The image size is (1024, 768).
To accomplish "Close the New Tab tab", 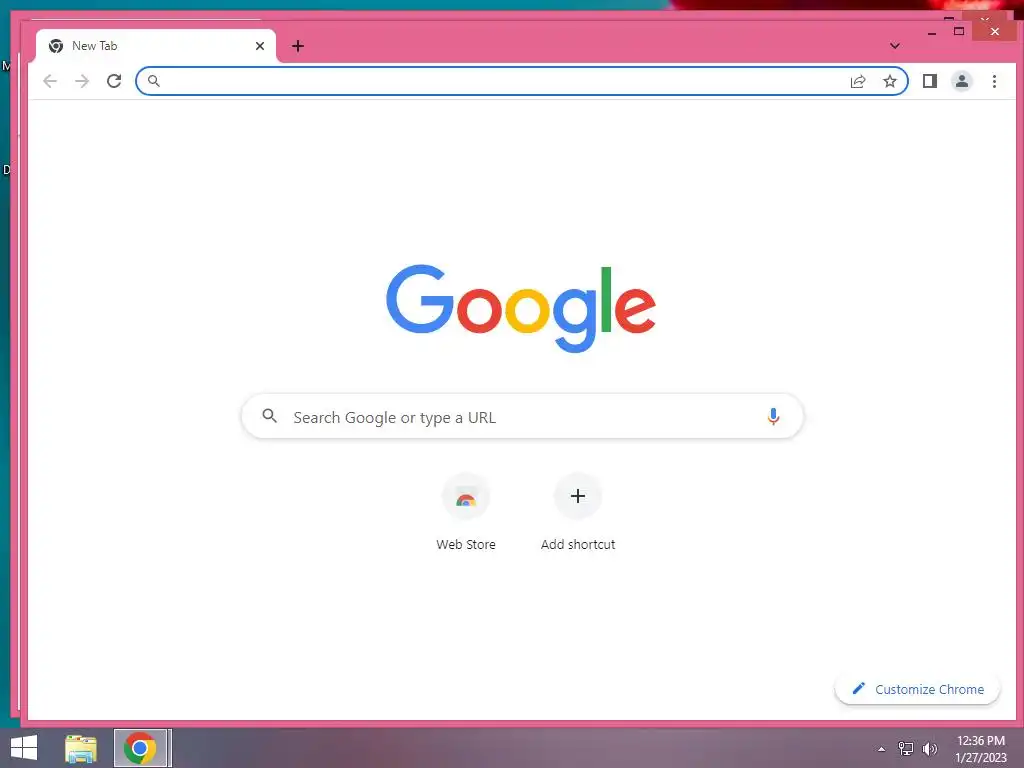I will (x=260, y=46).
